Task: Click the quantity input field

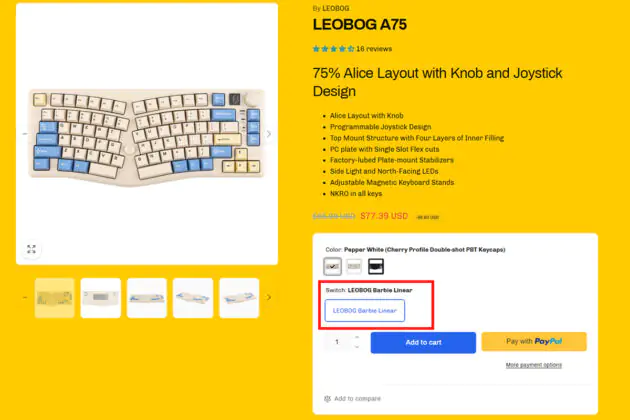Action: click(x=338, y=342)
